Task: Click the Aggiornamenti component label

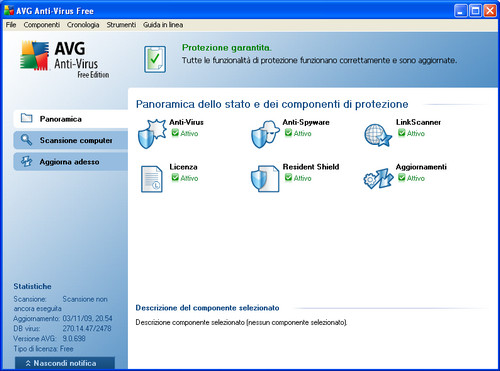Action: 421,167
